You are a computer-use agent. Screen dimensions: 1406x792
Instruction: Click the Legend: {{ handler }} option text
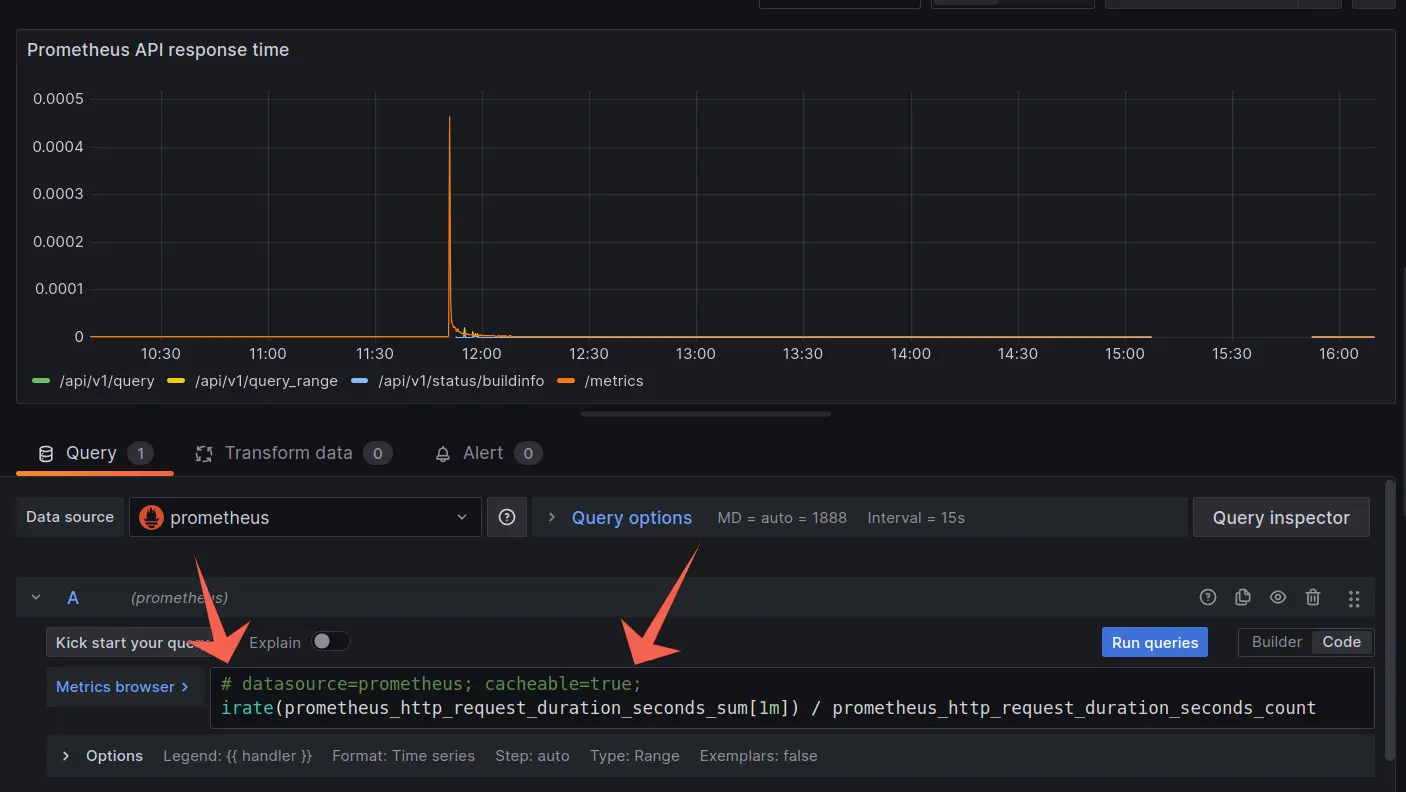tap(238, 756)
